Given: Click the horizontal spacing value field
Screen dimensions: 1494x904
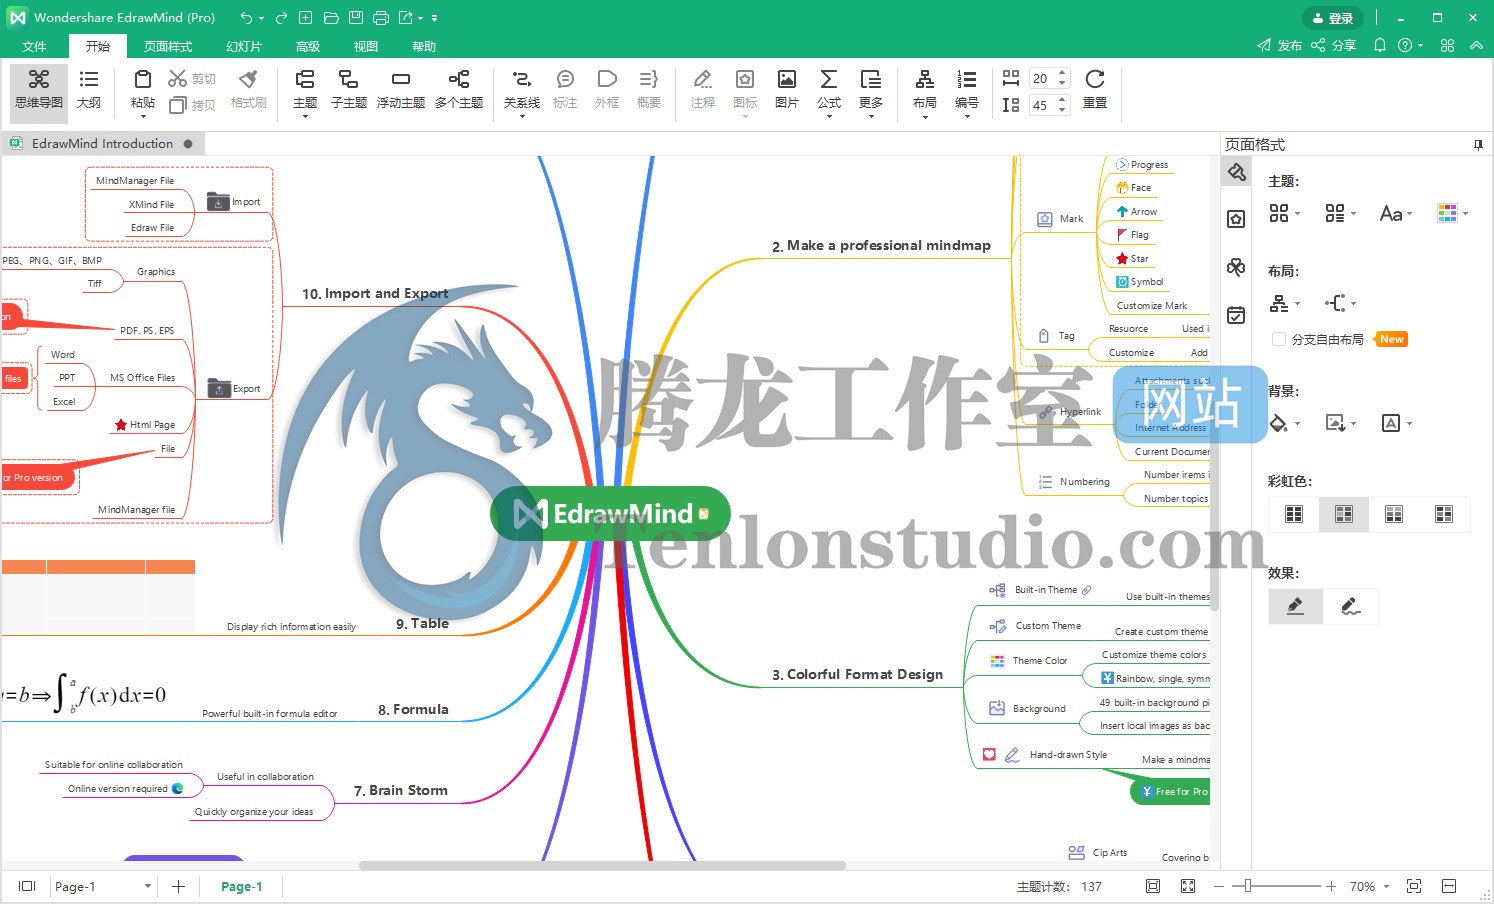Looking at the screenshot, I should click(1042, 78).
